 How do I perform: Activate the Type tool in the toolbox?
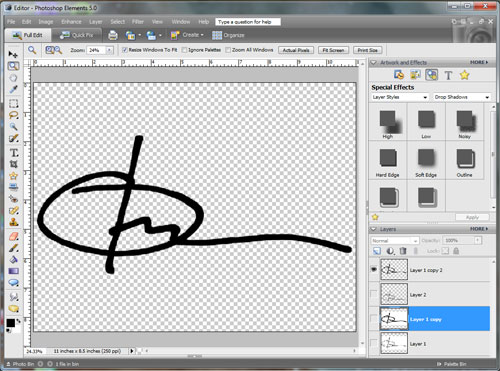pos(13,153)
